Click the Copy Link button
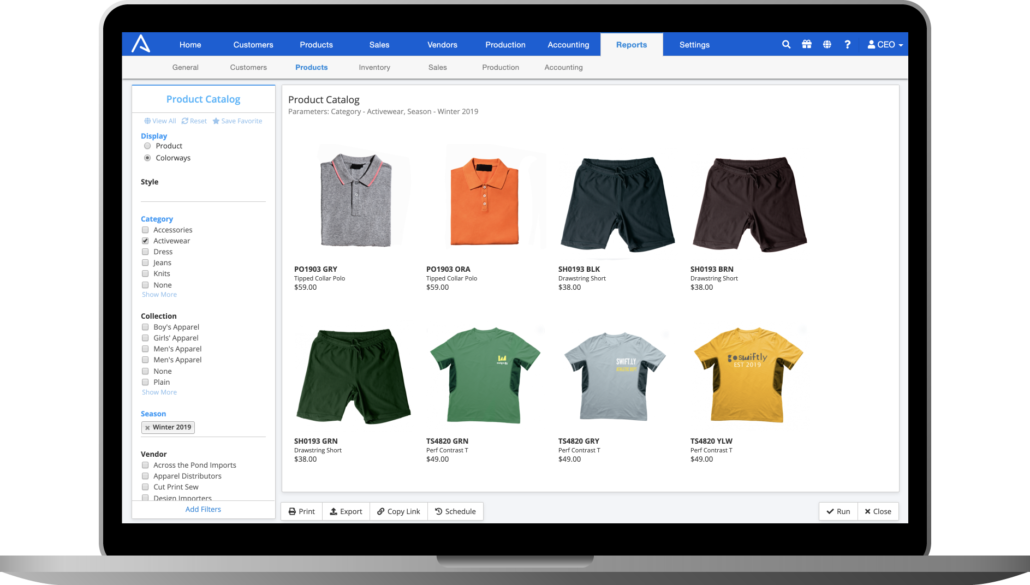 click(398, 511)
